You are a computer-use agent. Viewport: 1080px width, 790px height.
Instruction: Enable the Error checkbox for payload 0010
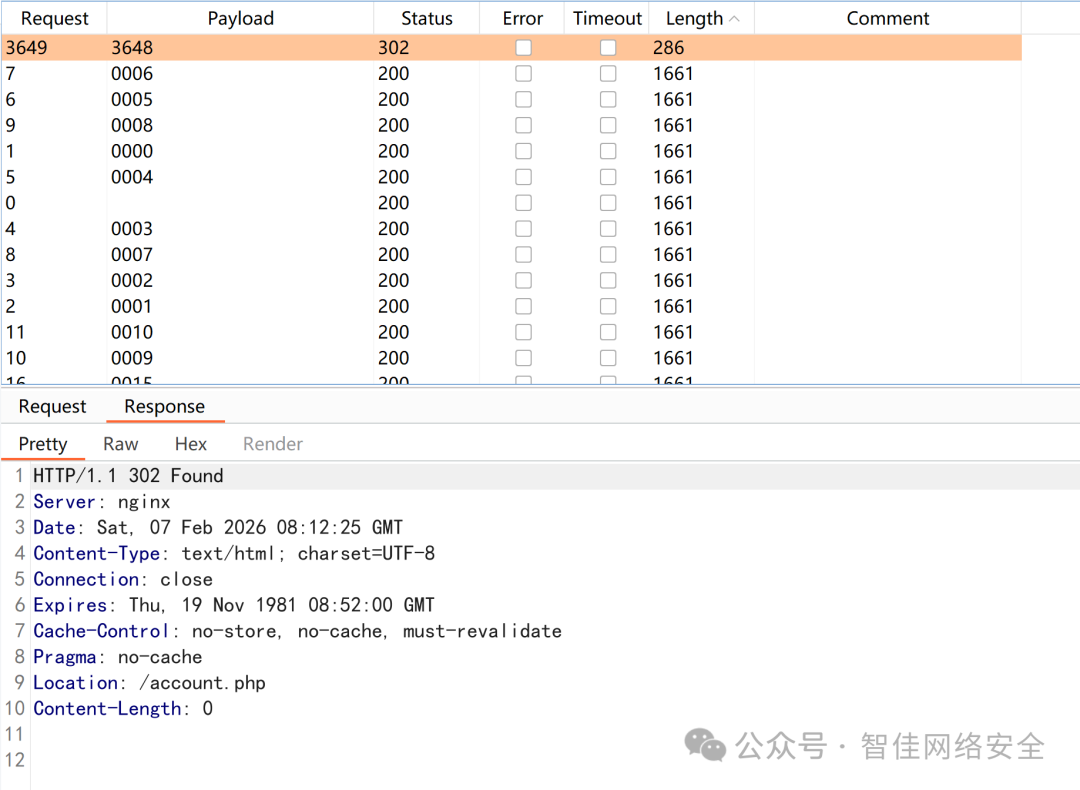click(523, 332)
